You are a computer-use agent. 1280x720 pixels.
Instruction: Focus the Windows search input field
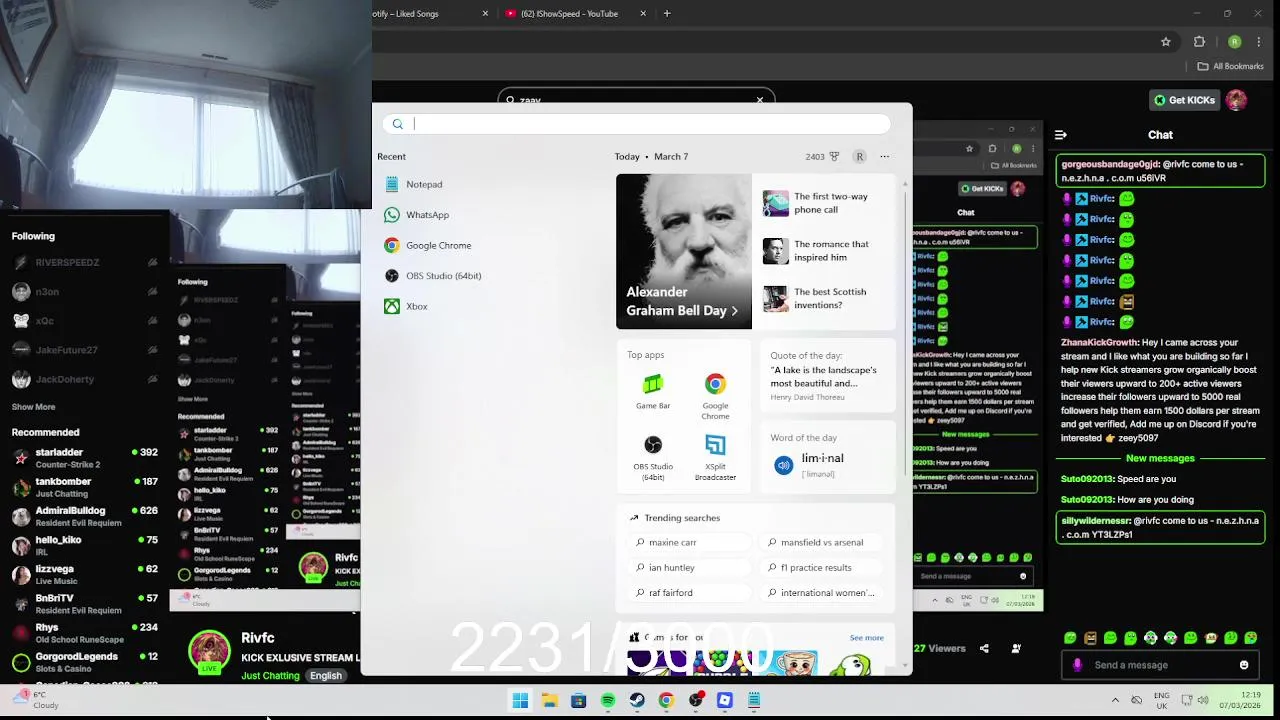coord(636,124)
